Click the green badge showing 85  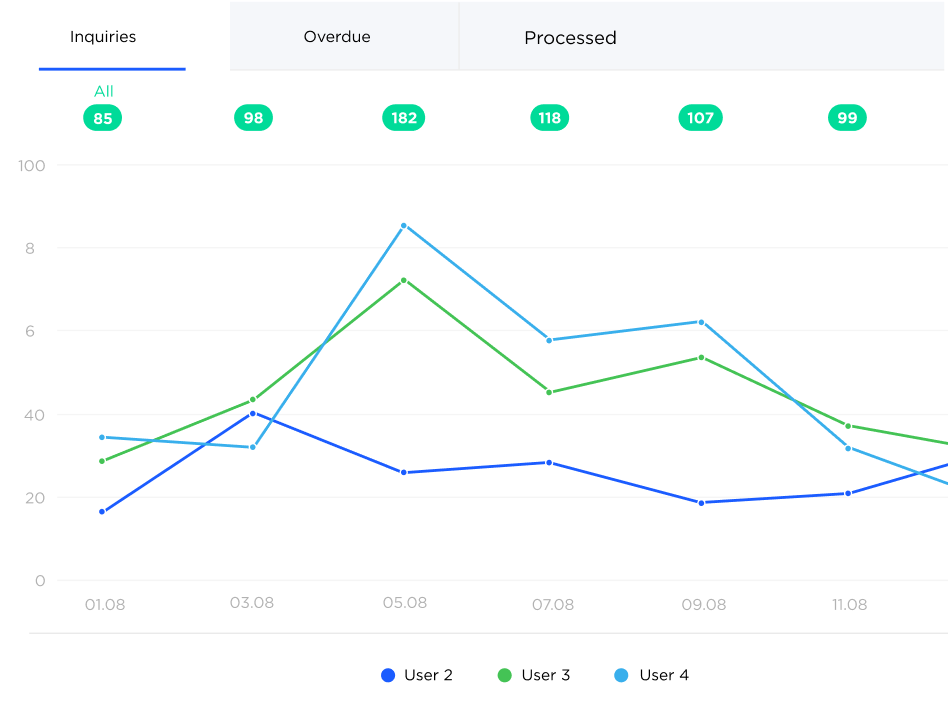[x=102, y=117]
